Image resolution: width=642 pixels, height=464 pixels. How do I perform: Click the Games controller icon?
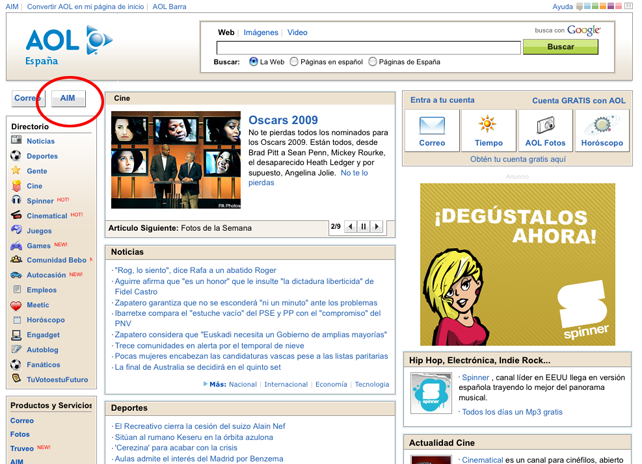[x=16, y=245]
